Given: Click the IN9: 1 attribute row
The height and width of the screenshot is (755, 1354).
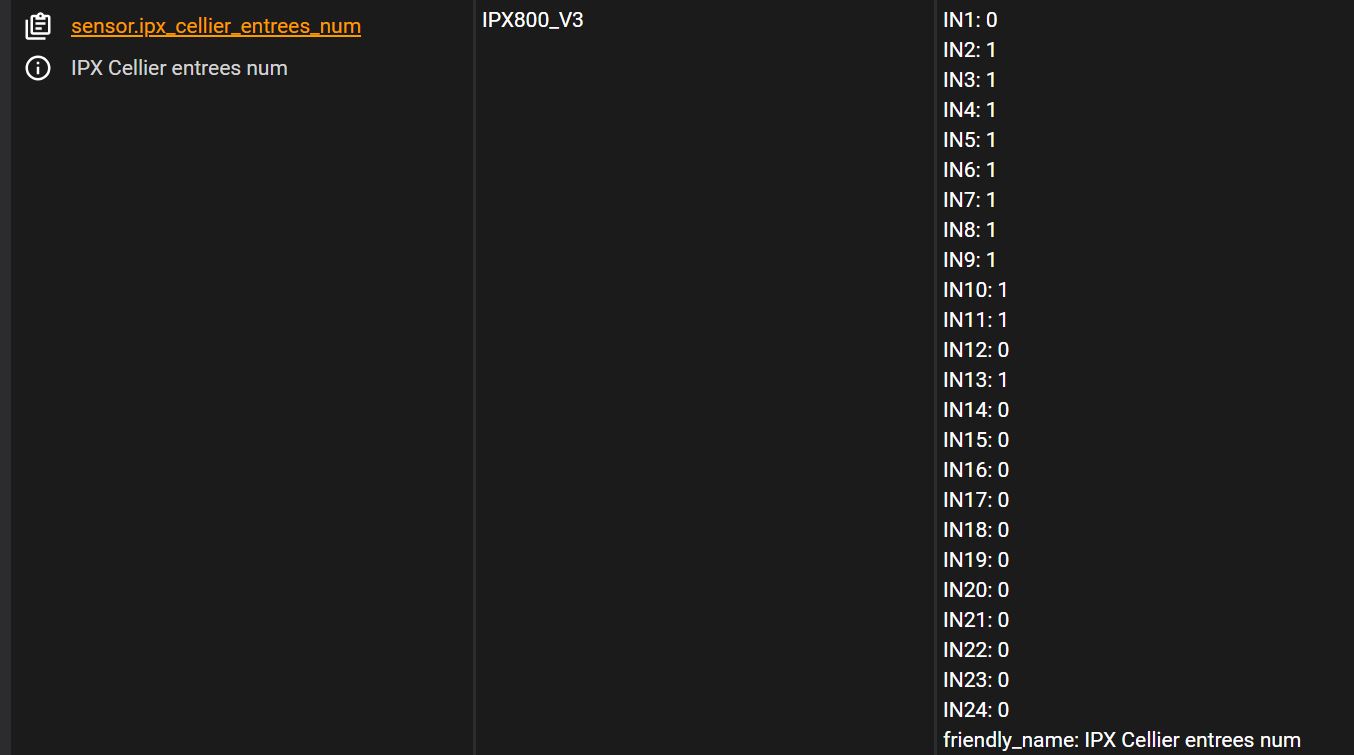Looking at the screenshot, I should (970, 260).
